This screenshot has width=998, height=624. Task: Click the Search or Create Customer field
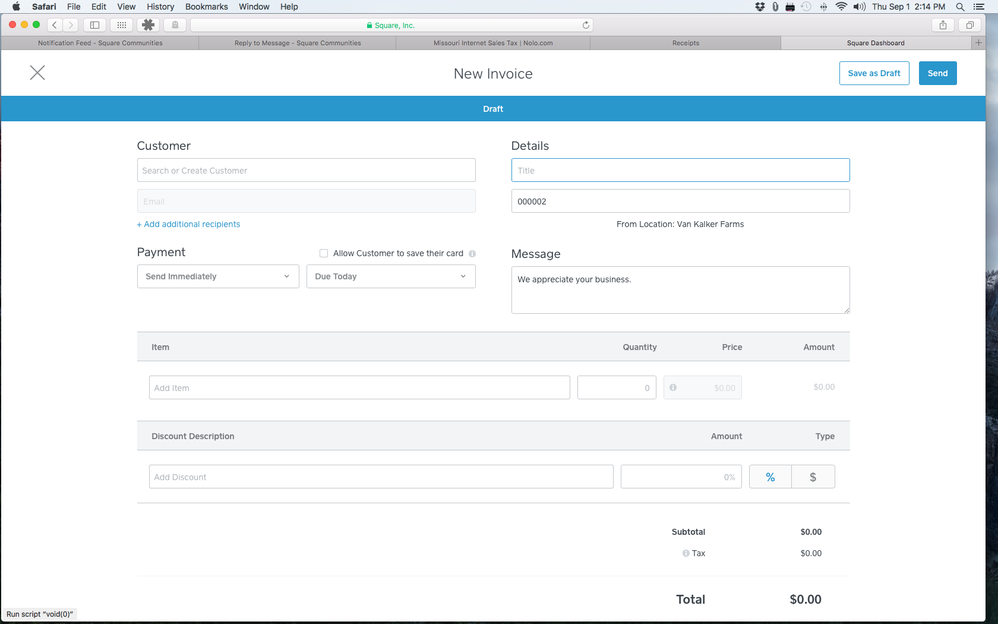(x=306, y=171)
